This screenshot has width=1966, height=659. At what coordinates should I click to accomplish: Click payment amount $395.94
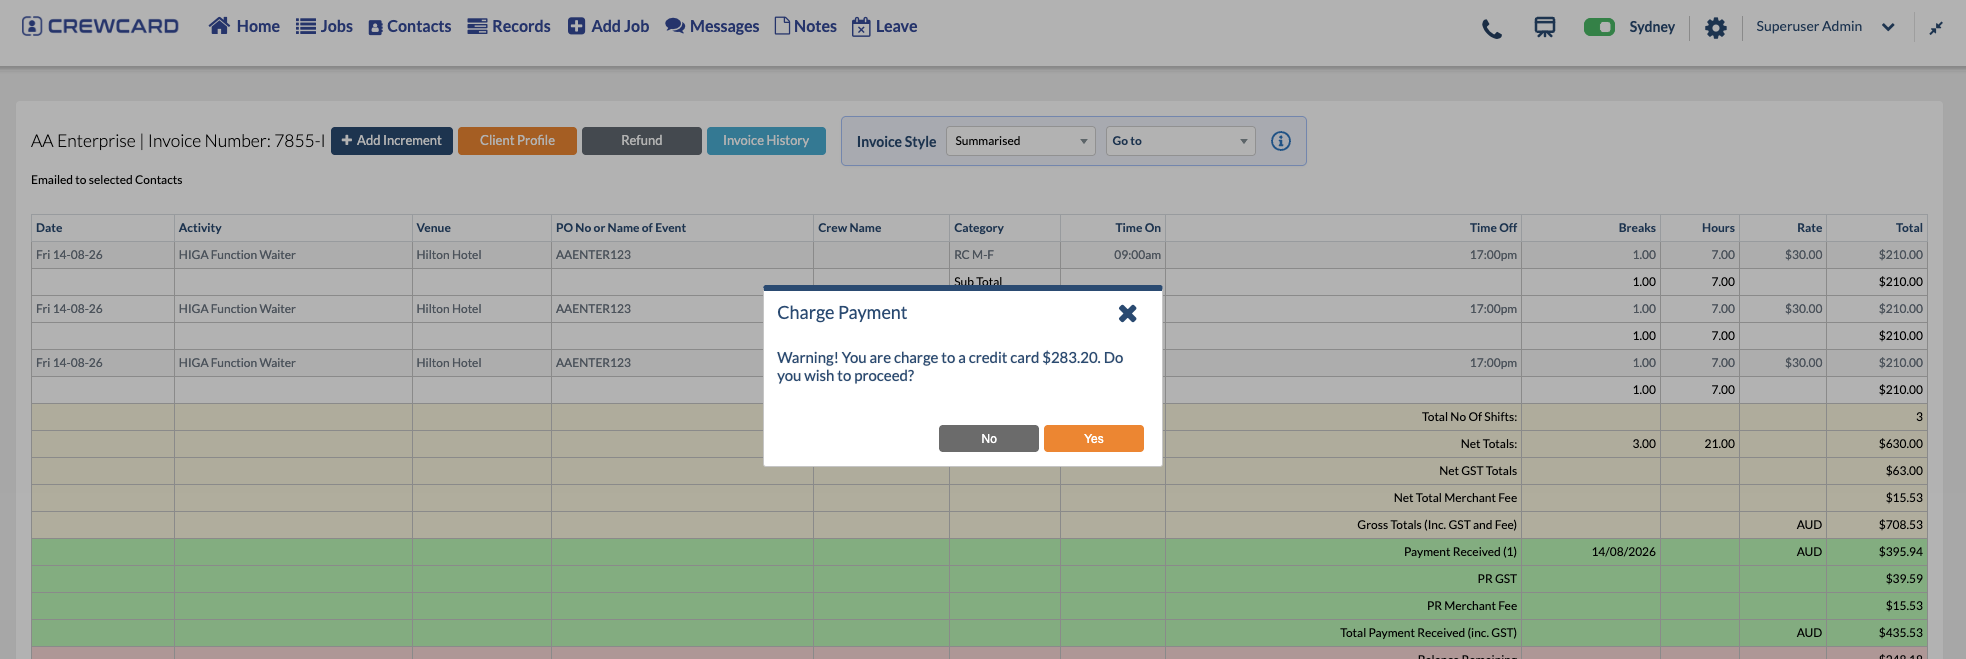pyautogui.click(x=1900, y=552)
